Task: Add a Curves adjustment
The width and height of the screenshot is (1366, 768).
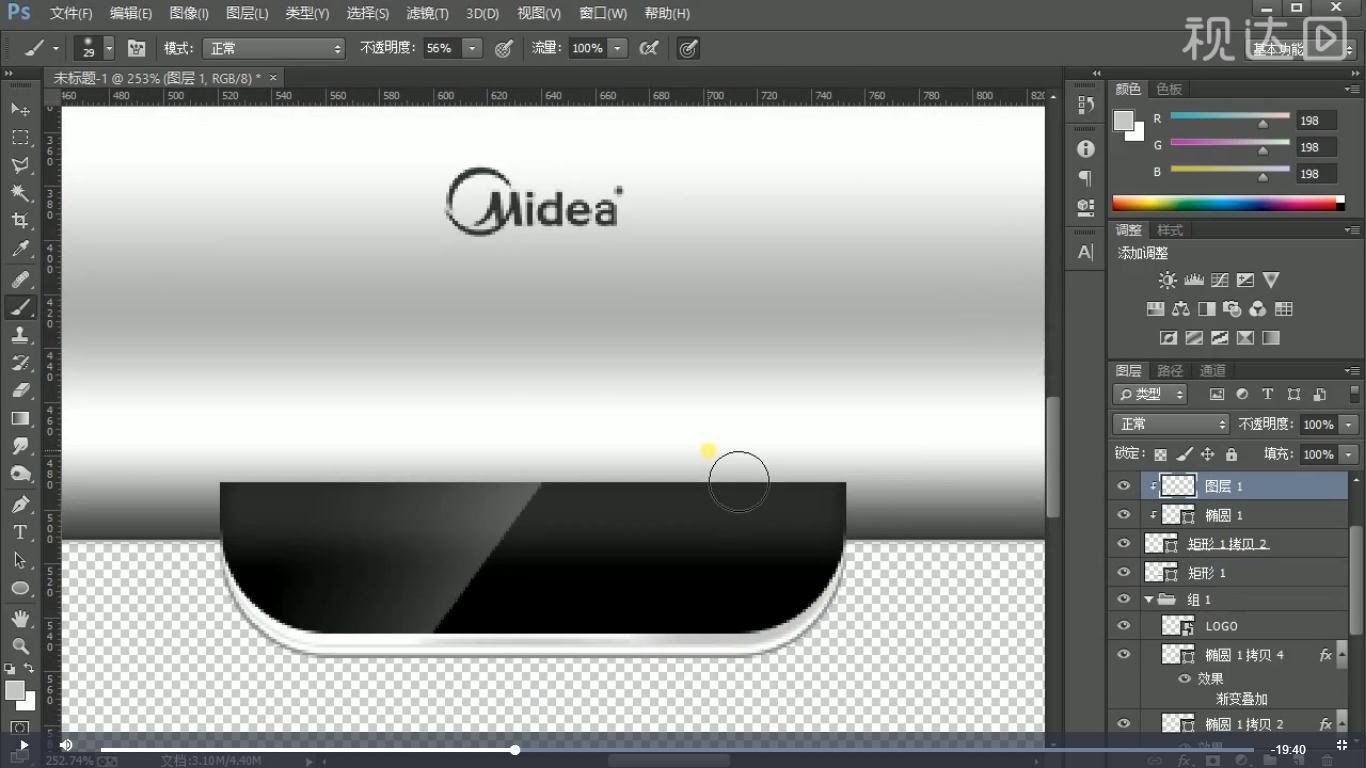Action: click(1219, 281)
